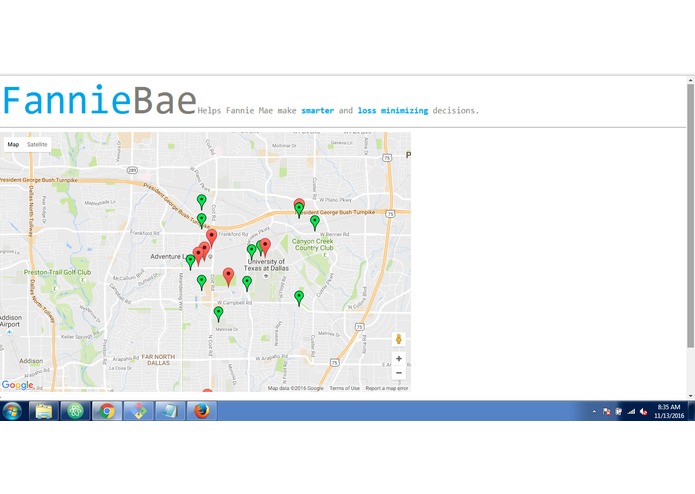Image resolution: width=695 pixels, height=494 pixels.
Task: Click the green marker touching the Adventure L label
Action: [x=191, y=261]
